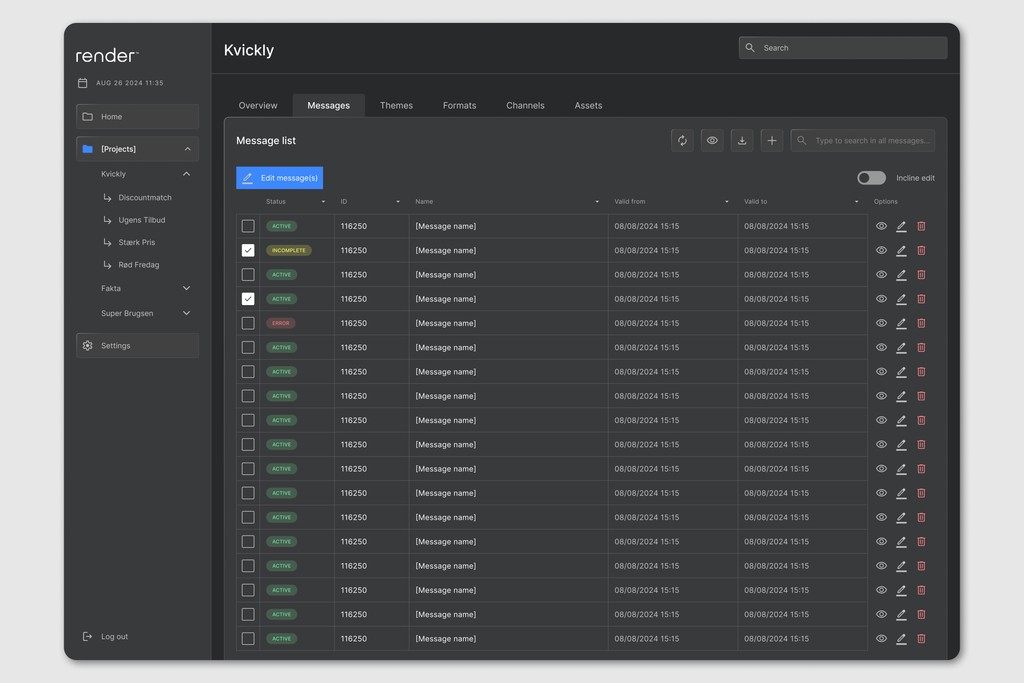This screenshot has height=683, width=1024.
Task: Check the ERROR row checkbox
Action: tap(248, 323)
